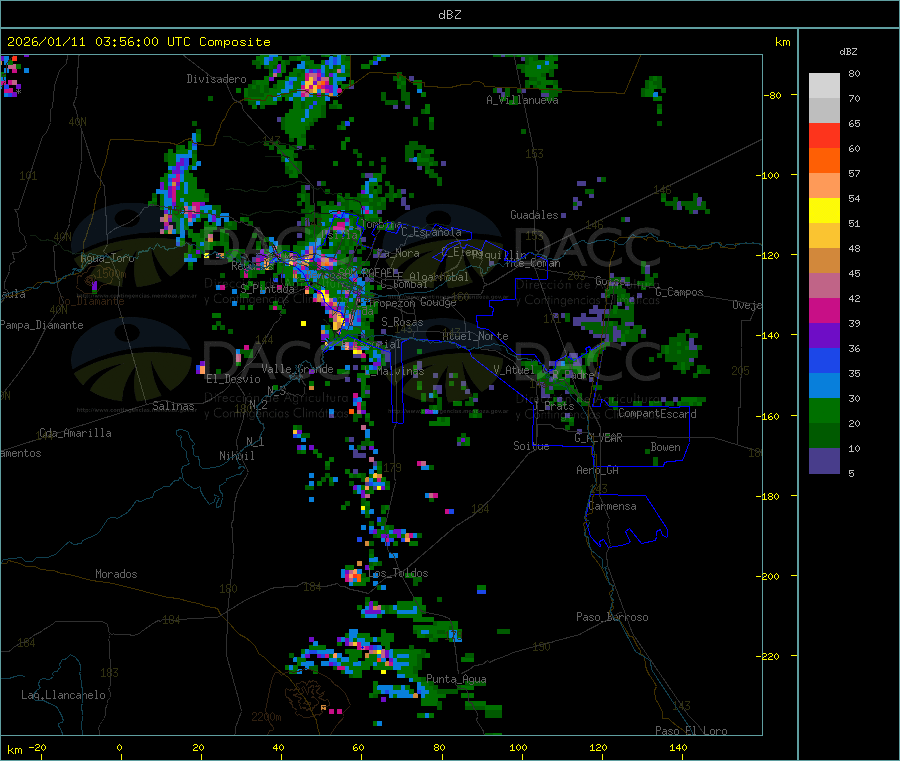This screenshot has height=761, width=900.
Task: Click the A_Villanueva place label
Action: [522, 100]
